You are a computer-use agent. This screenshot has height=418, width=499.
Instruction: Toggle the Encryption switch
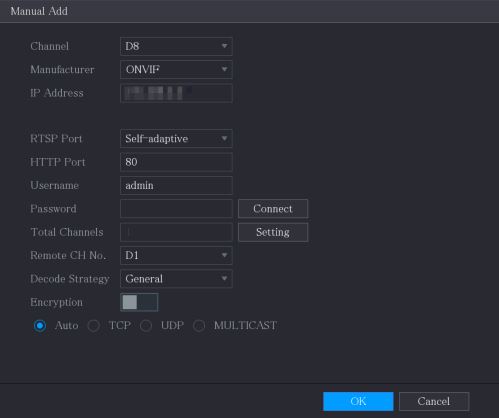(139, 302)
